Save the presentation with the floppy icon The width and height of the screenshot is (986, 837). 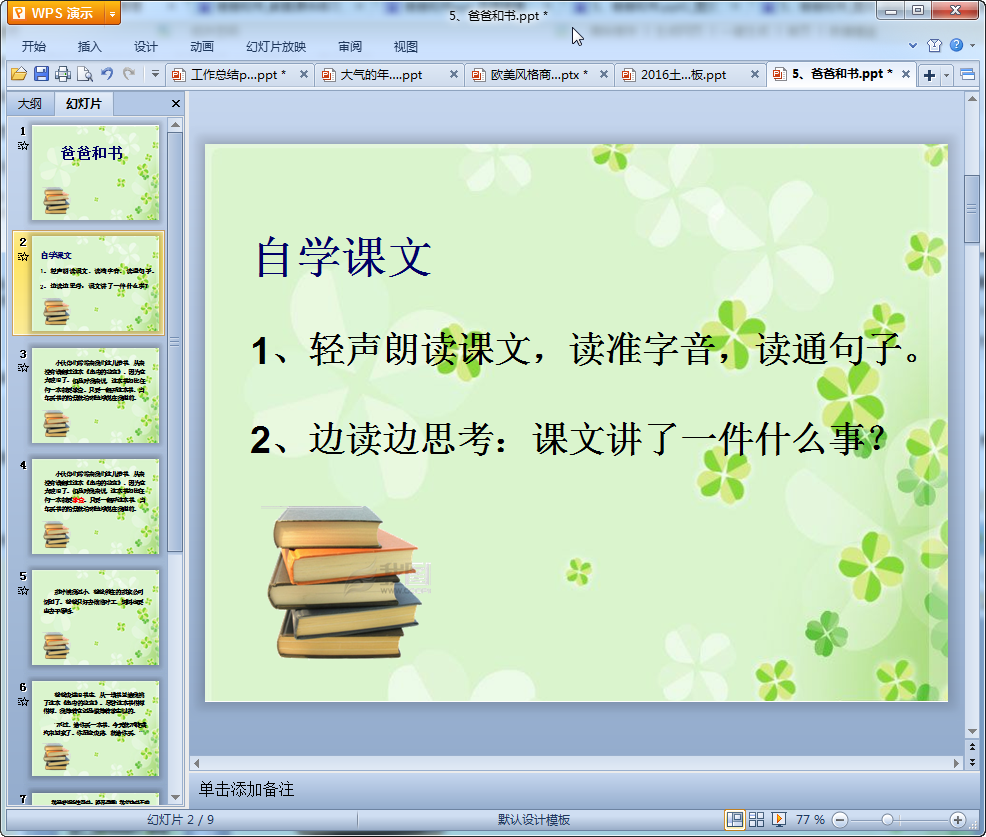coord(42,74)
